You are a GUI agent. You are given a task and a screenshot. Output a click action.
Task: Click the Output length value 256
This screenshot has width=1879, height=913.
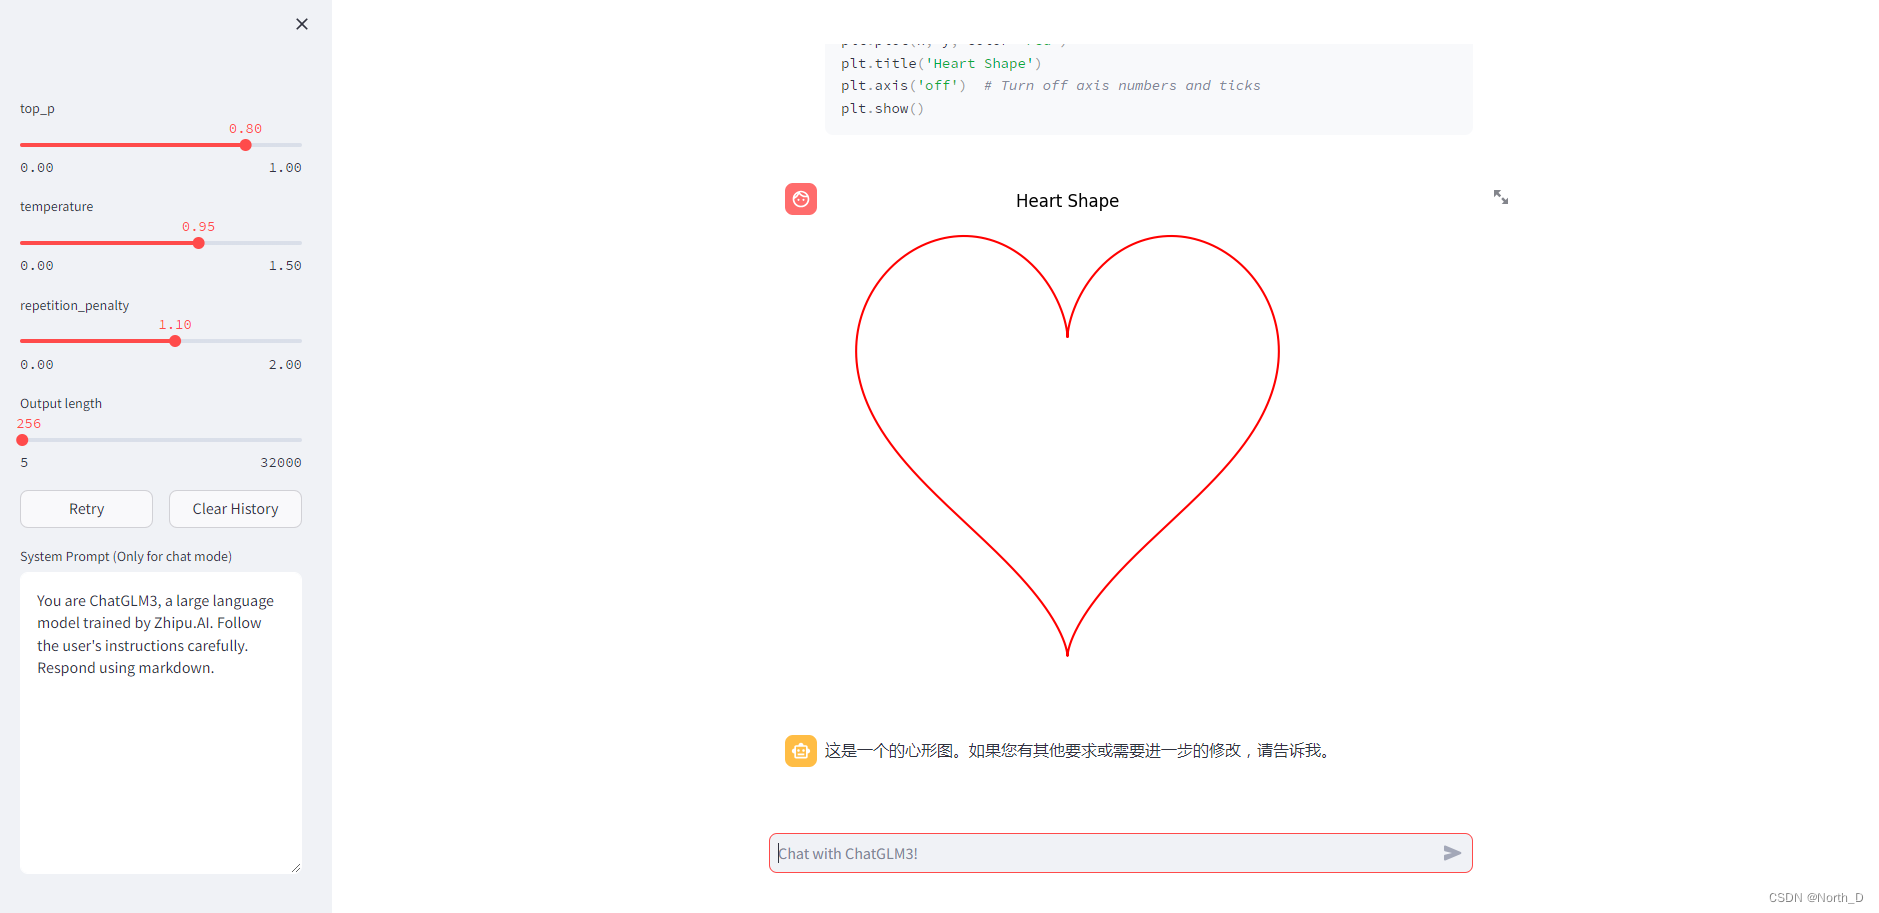pos(29,424)
